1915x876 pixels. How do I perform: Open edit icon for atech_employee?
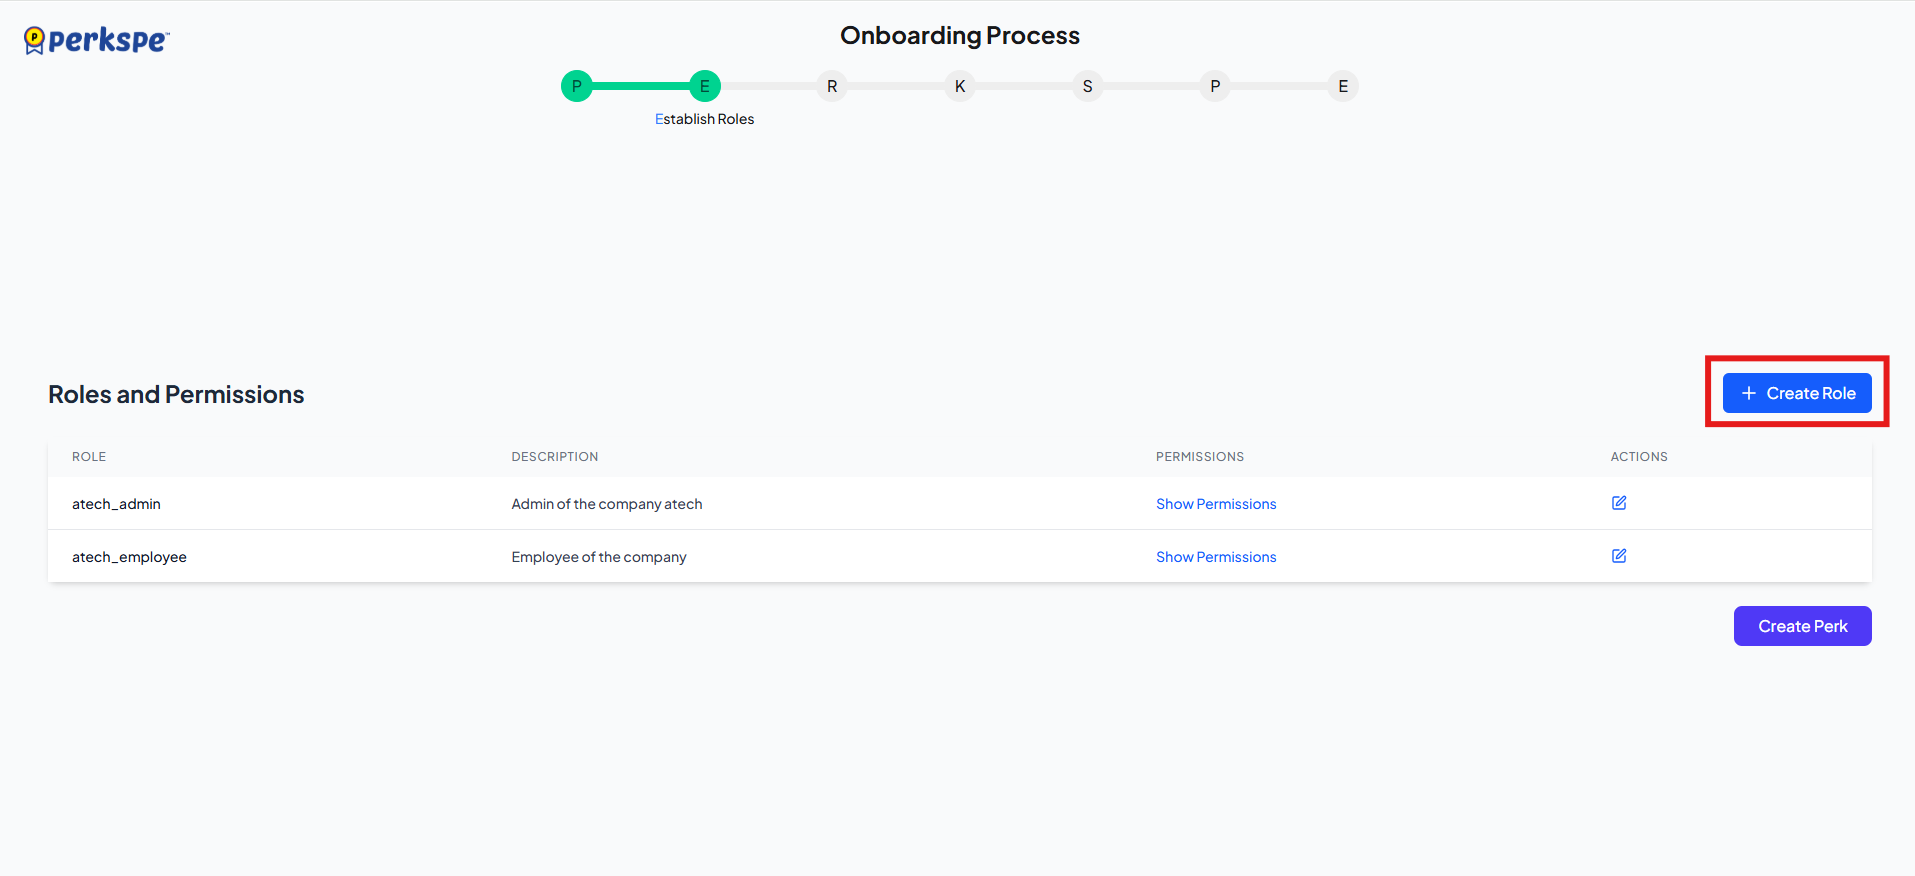[x=1618, y=556]
